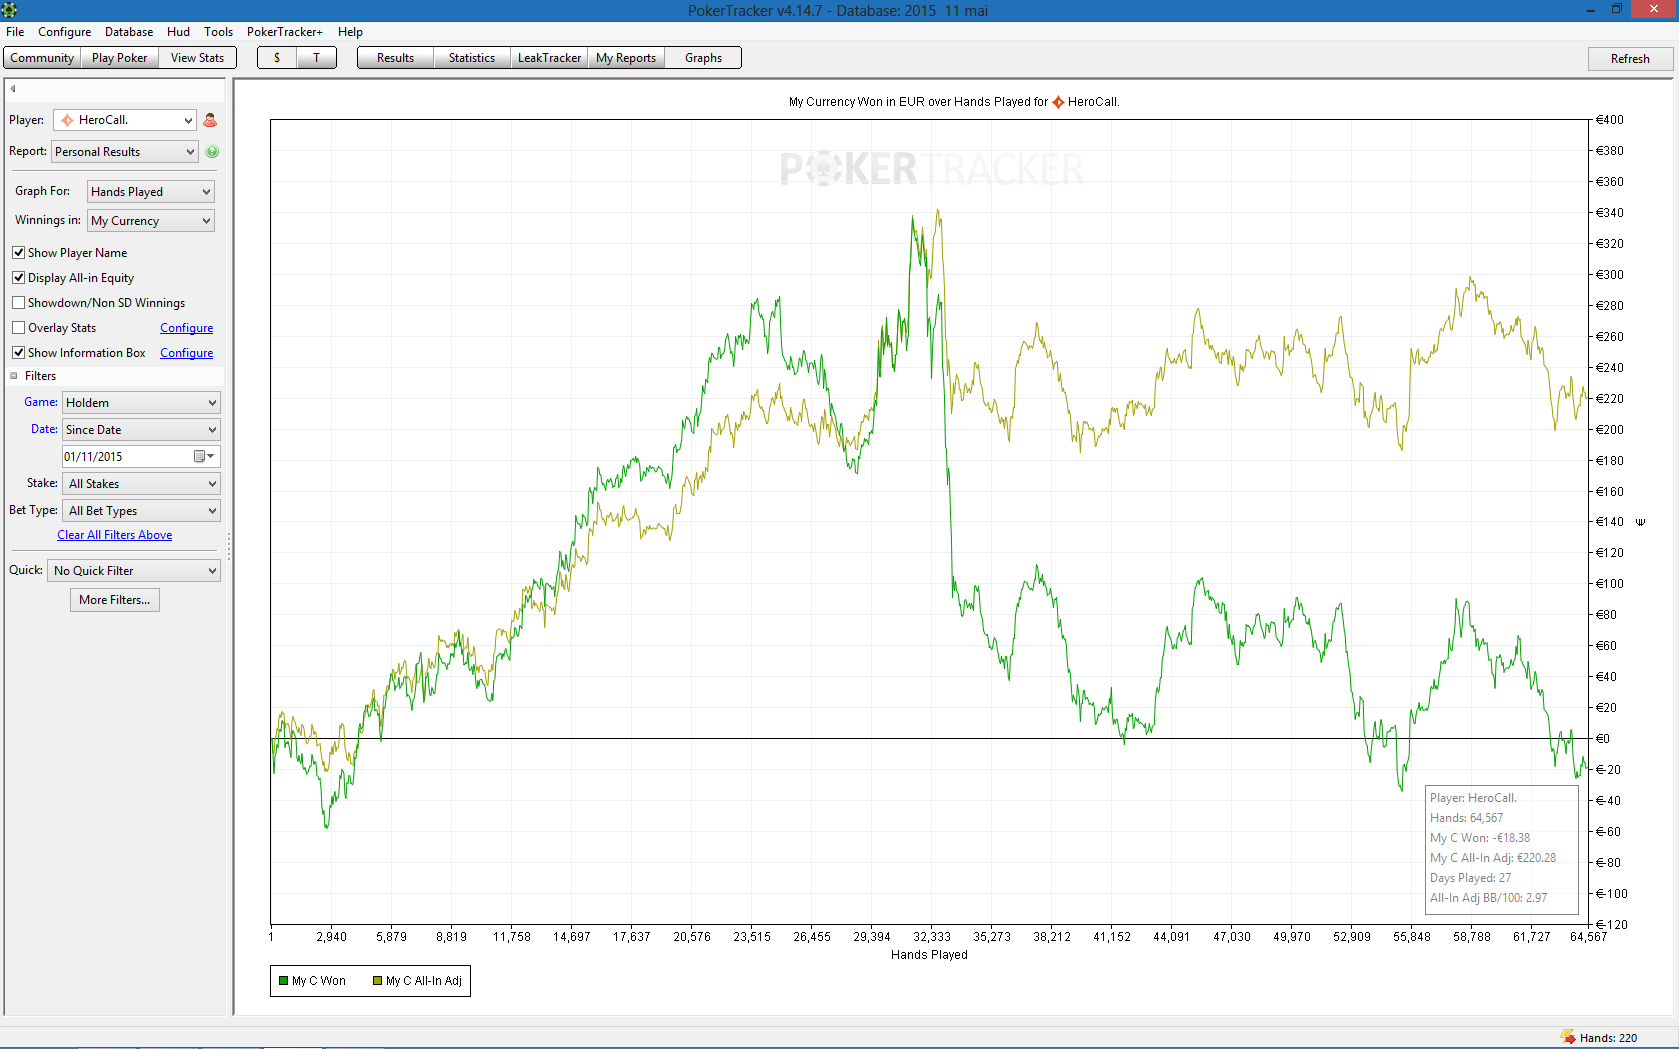Open the Statistics tab

472,58
